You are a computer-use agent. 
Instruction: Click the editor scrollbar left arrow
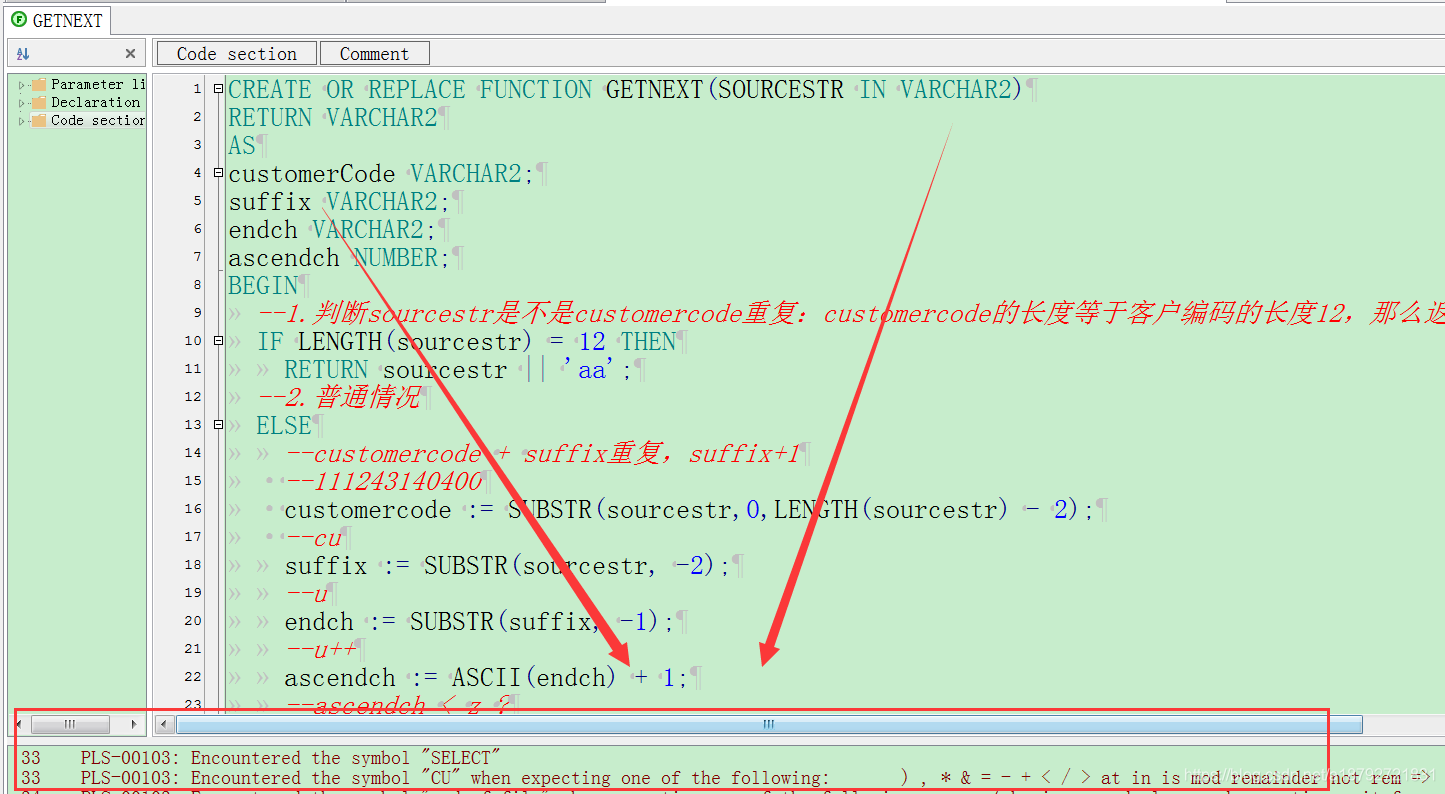pos(165,724)
